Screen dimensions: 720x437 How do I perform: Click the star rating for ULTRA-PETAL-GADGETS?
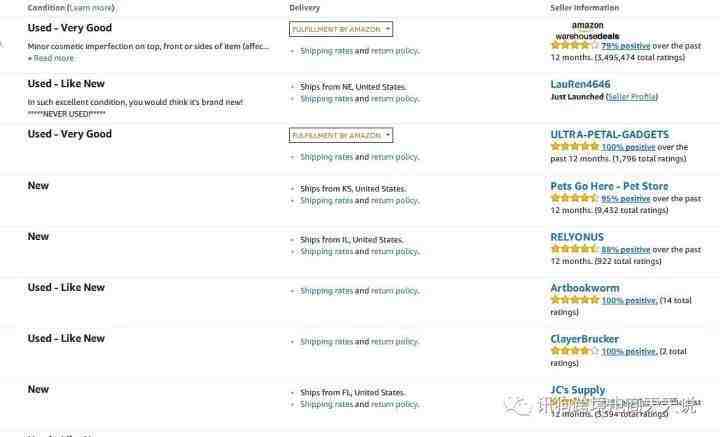[574, 147]
